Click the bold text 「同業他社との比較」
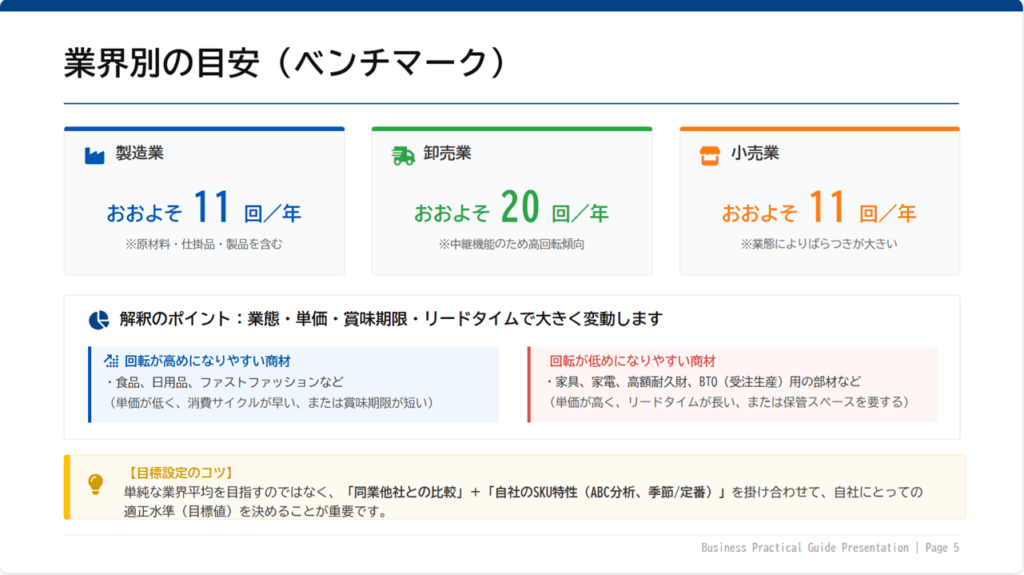Image resolution: width=1024 pixels, height=575 pixels. 405,492
